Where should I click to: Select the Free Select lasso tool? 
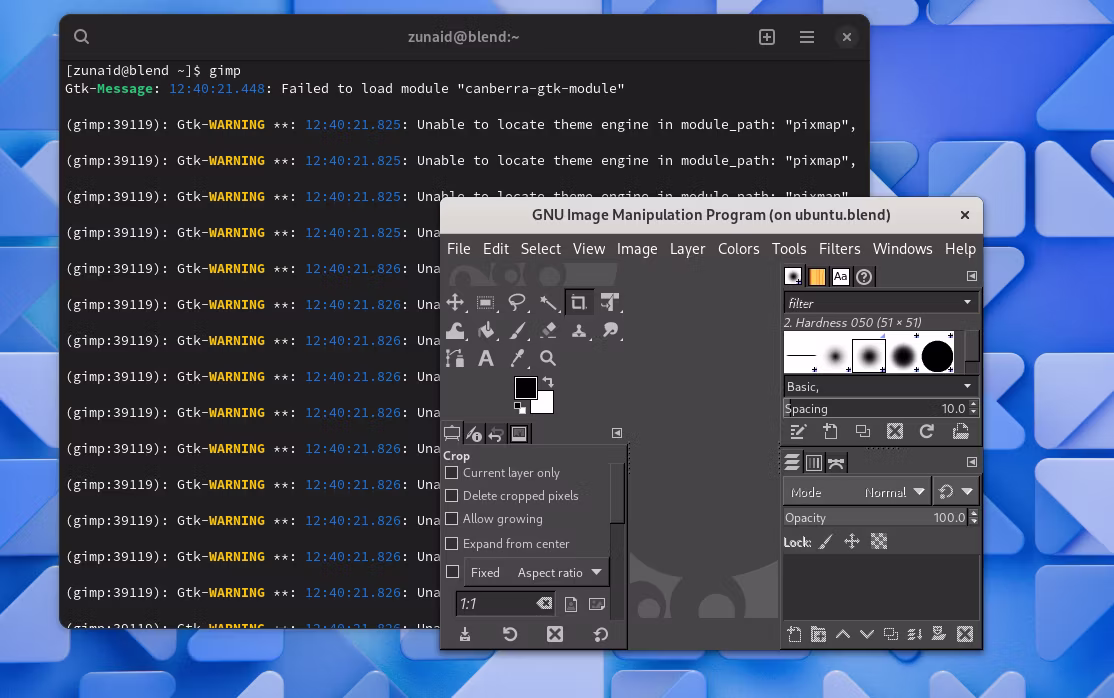517,303
